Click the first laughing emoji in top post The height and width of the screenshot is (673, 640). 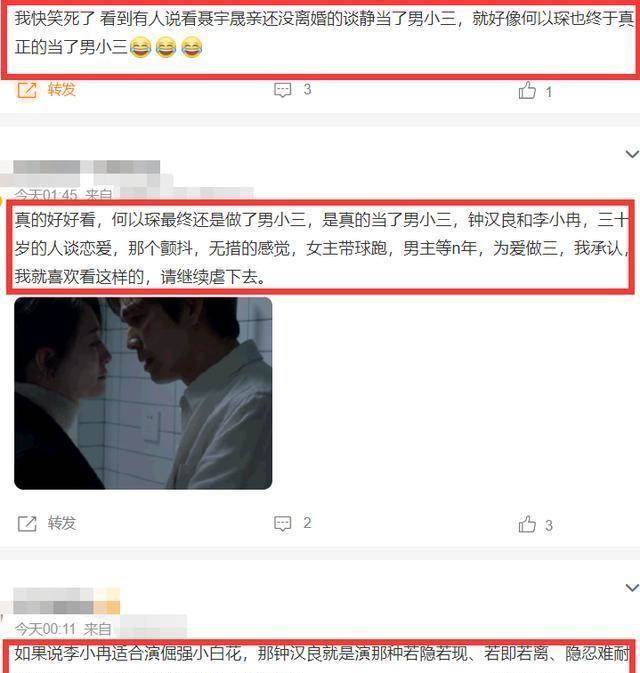[140, 47]
